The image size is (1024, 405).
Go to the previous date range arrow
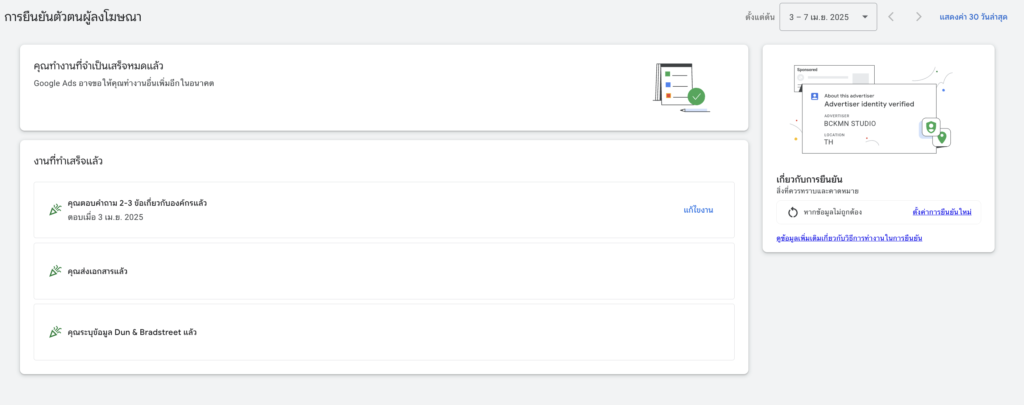point(891,17)
